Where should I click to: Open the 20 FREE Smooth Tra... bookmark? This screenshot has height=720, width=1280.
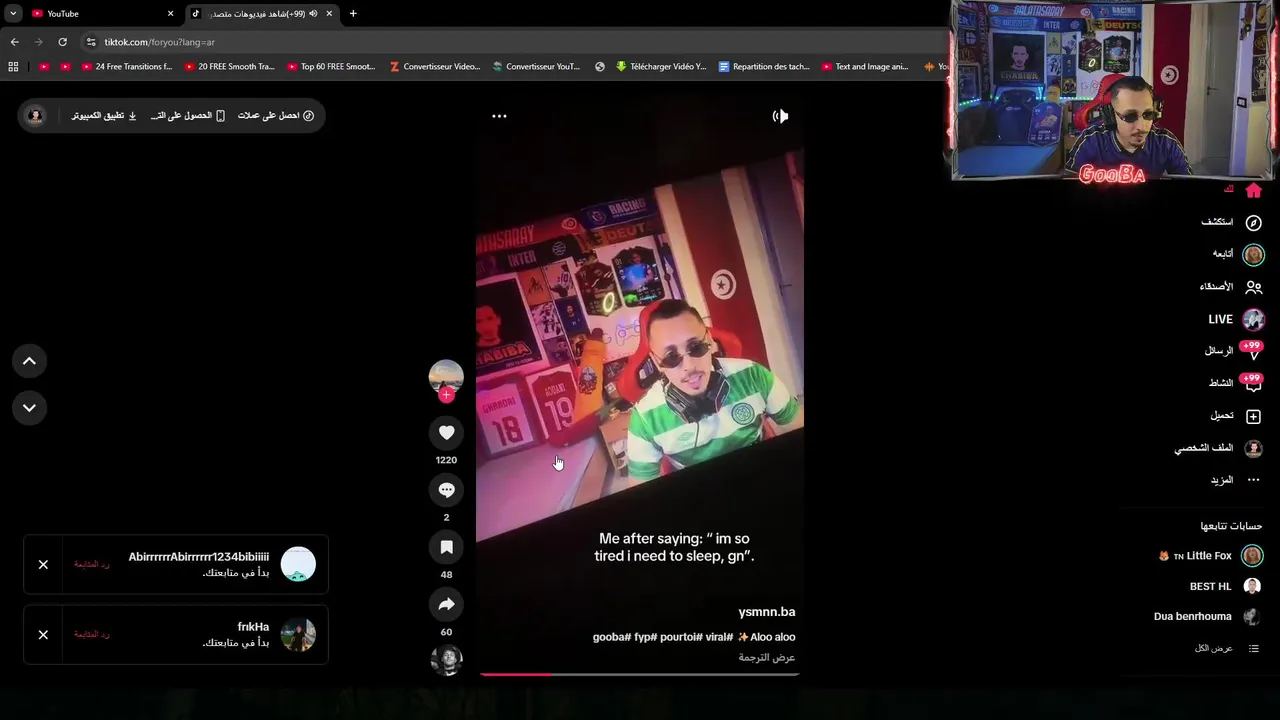point(228,67)
